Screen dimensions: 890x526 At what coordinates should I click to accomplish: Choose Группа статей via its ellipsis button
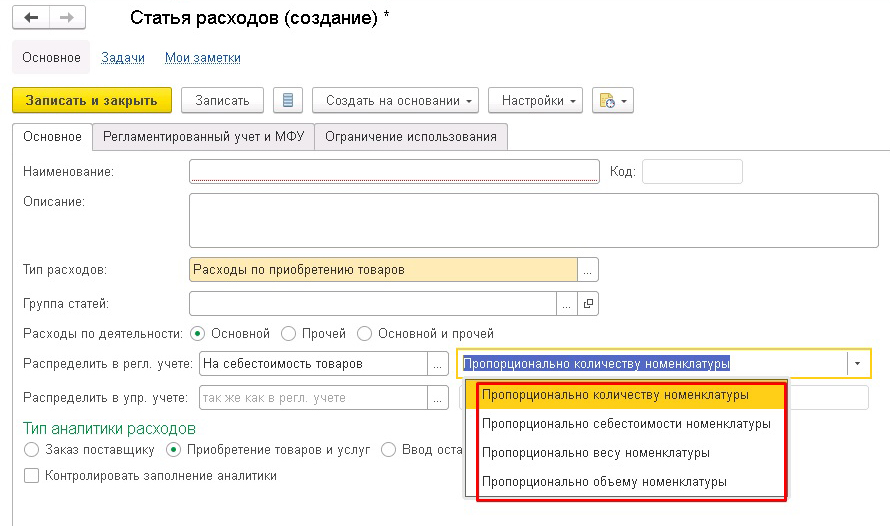coord(566,304)
